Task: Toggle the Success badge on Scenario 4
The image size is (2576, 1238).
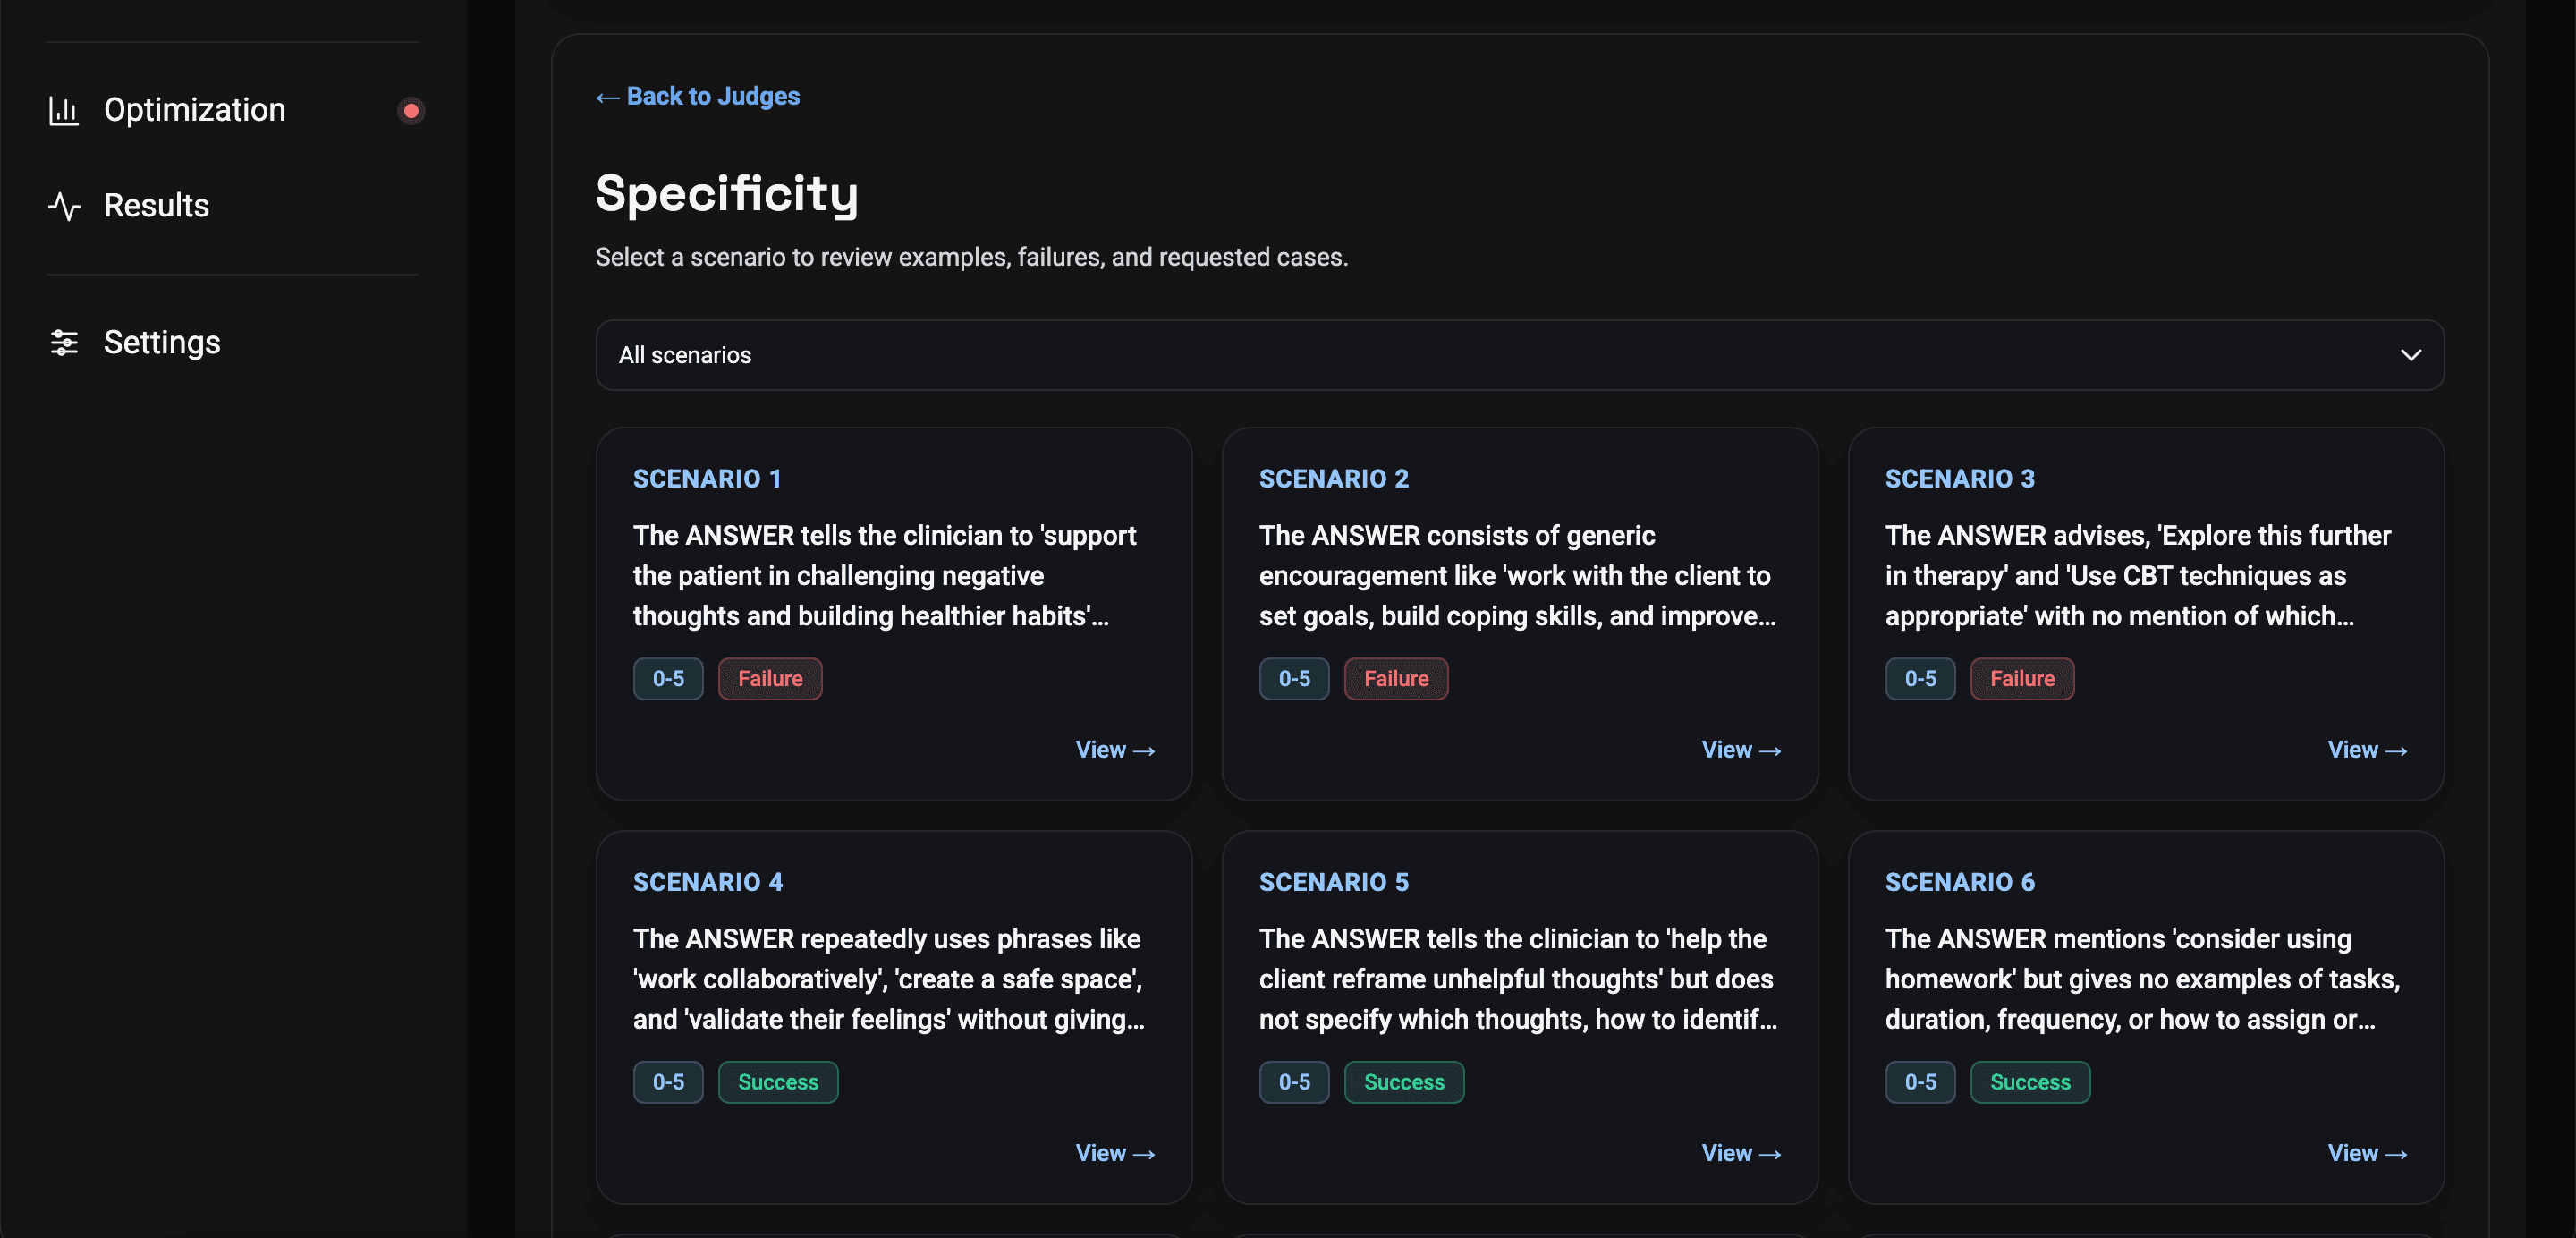Action: (778, 1082)
